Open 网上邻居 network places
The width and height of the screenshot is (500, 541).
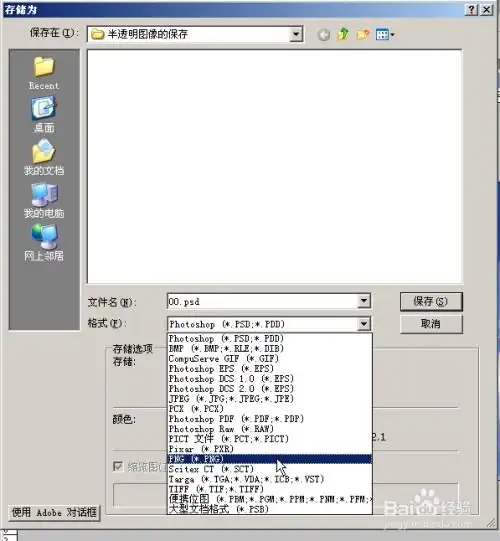pos(44,243)
